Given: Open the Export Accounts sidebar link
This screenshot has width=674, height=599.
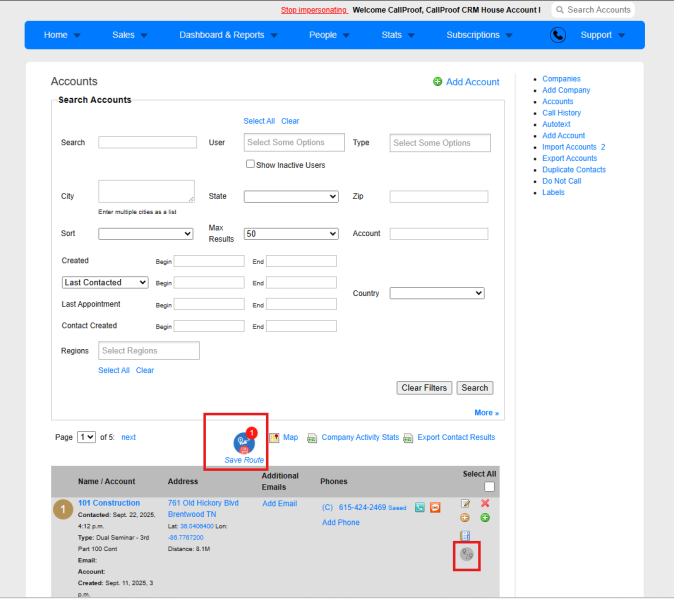Looking at the screenshot, I should (x=570, y=158).
